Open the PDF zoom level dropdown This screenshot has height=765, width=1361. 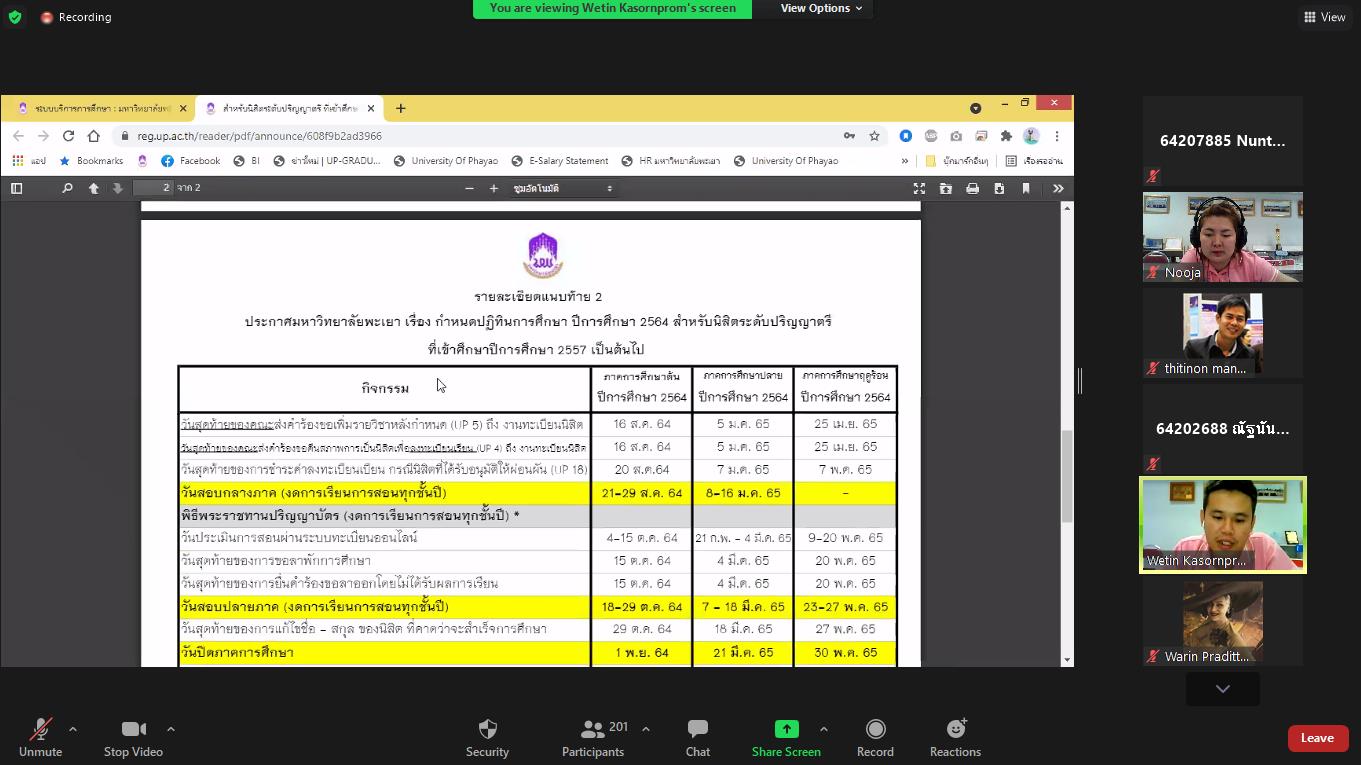[x=563, y=188]
